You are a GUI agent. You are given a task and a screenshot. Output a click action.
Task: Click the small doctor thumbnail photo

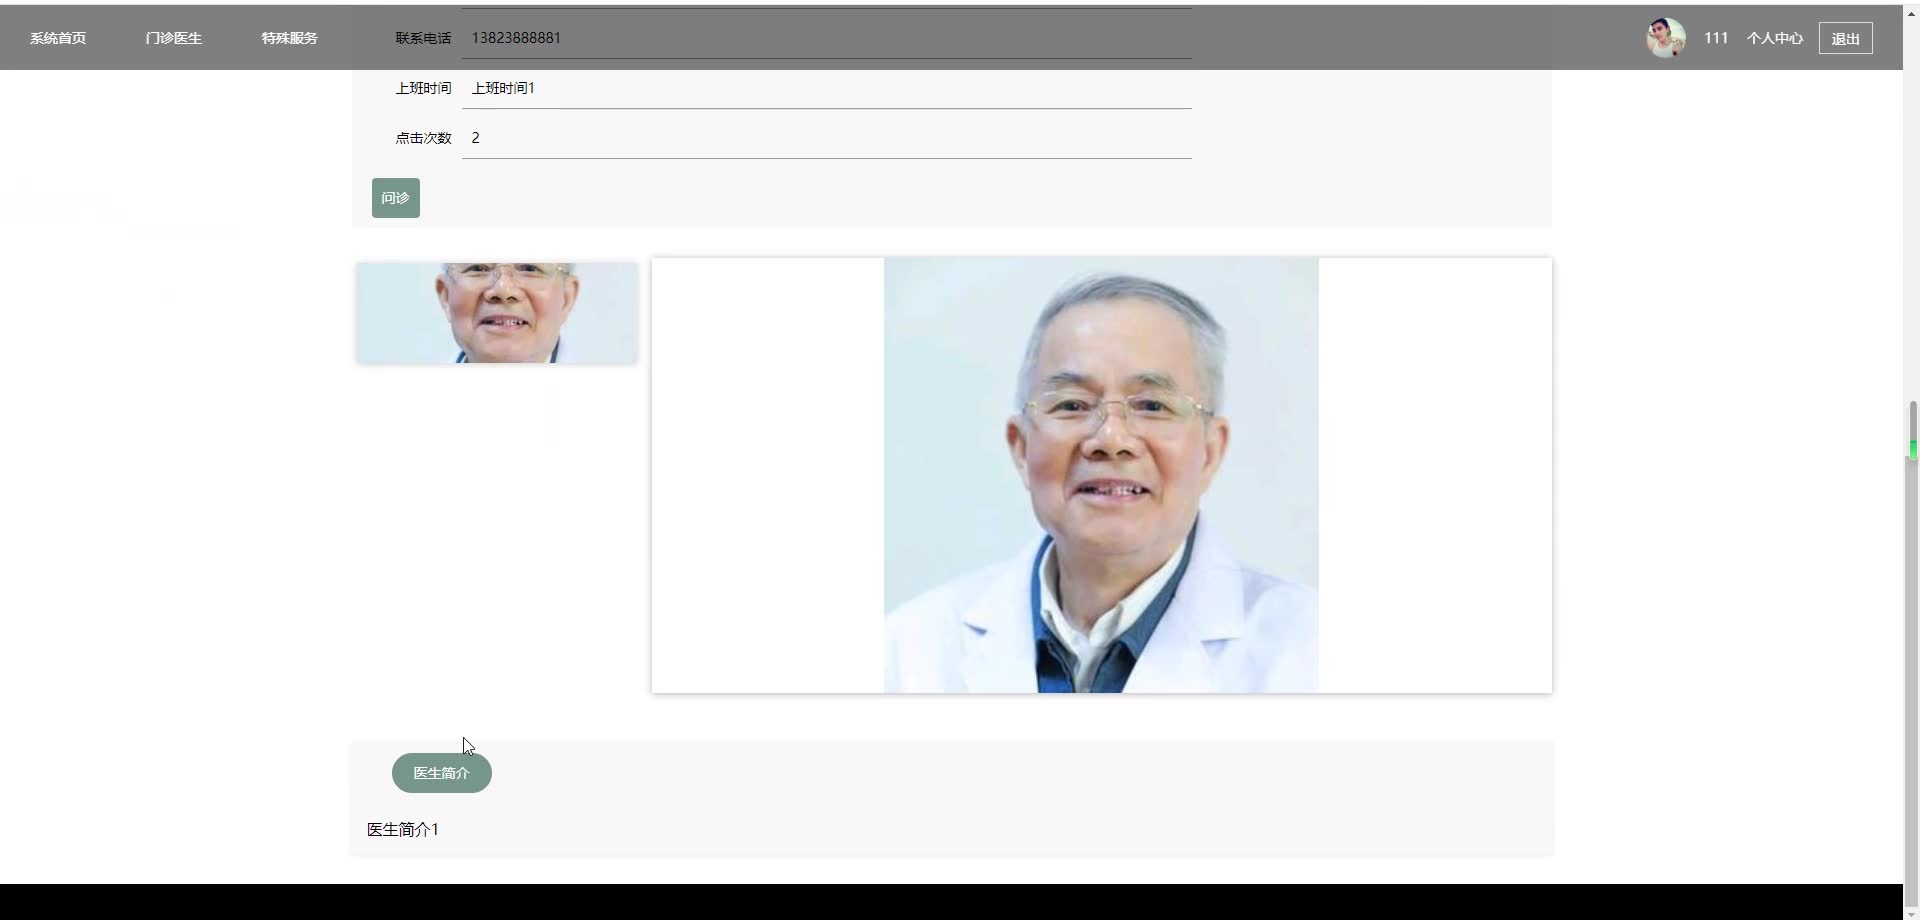pos(497,311)
